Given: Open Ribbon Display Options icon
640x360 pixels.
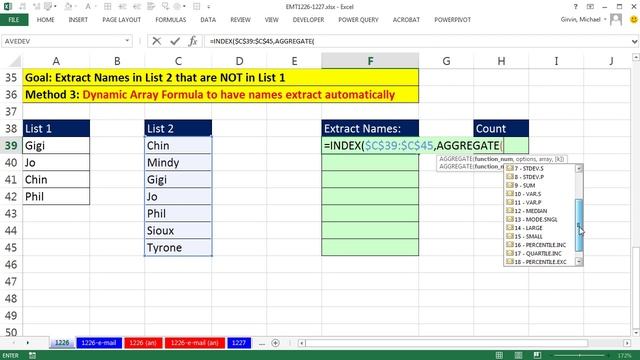Looking at the screenshot, I should tap(590, 7).
